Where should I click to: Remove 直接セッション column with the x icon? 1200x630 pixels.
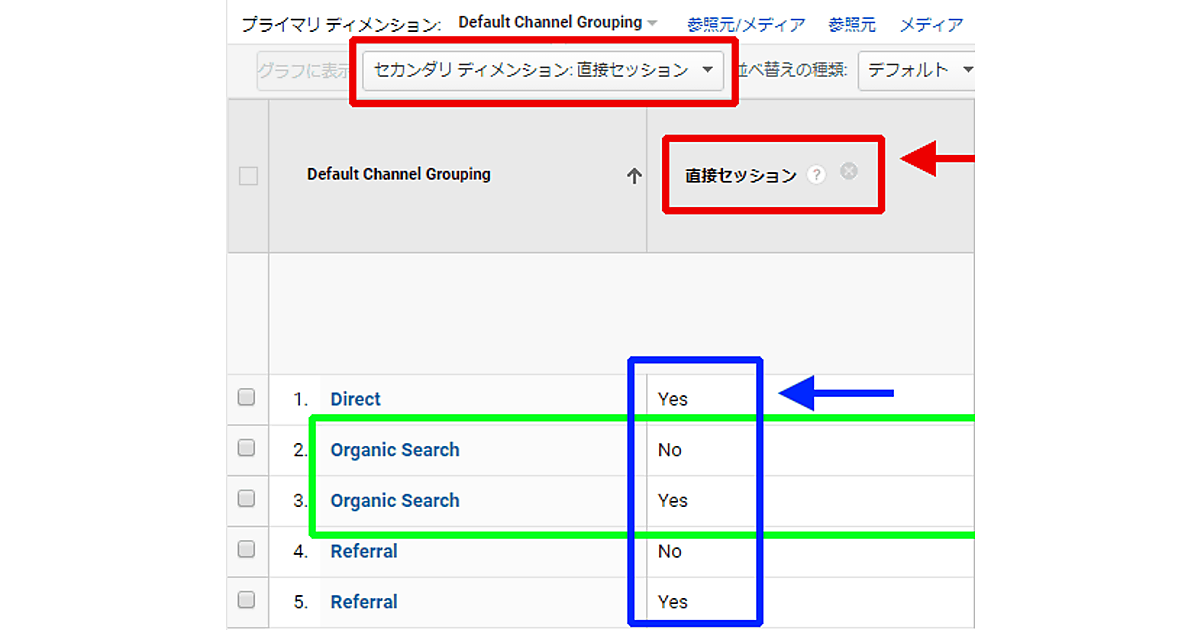tap(849, 172)
